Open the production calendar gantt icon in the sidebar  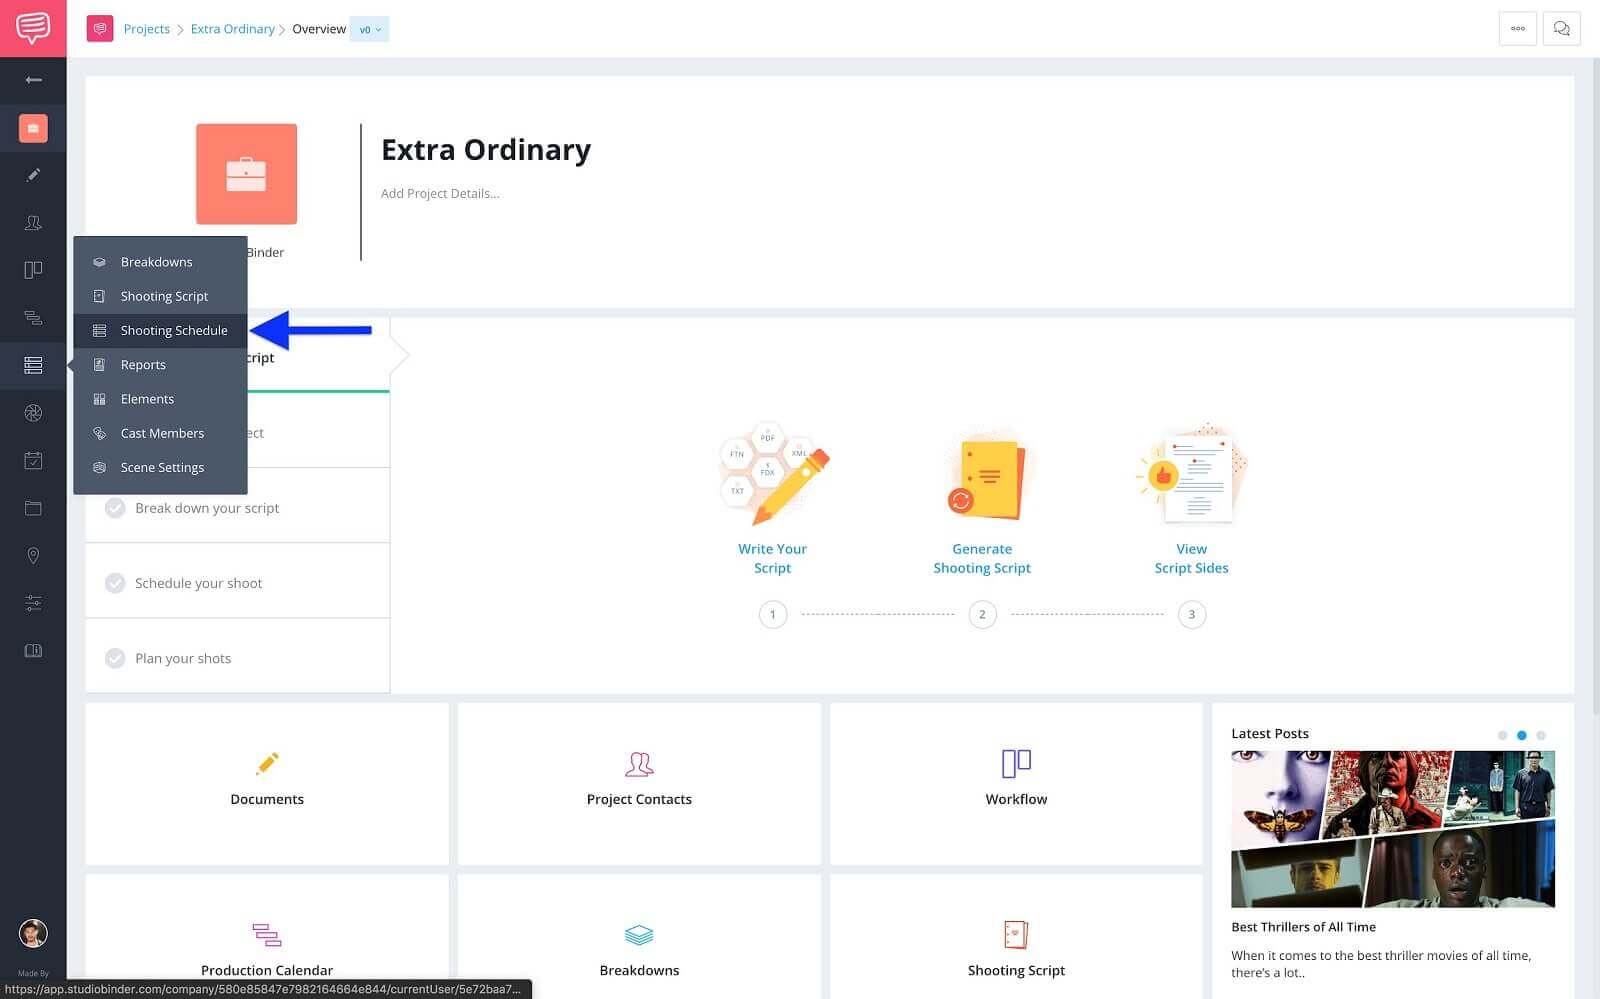[33, 318]
